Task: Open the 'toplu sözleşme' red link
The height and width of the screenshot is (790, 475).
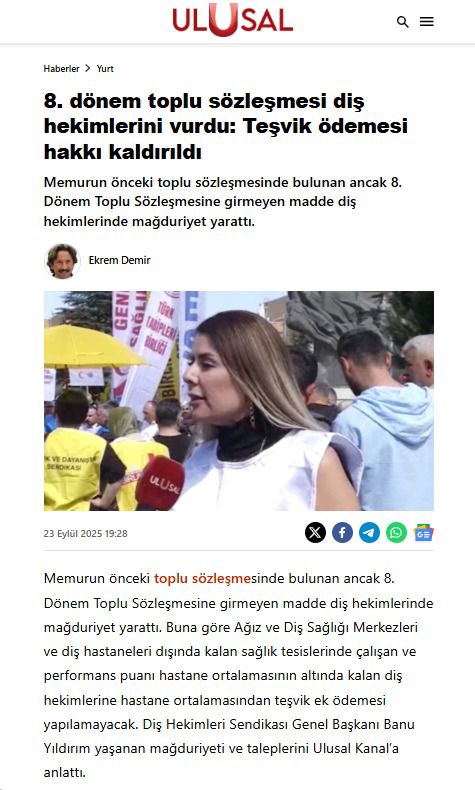Action: [x=202, y=578]
